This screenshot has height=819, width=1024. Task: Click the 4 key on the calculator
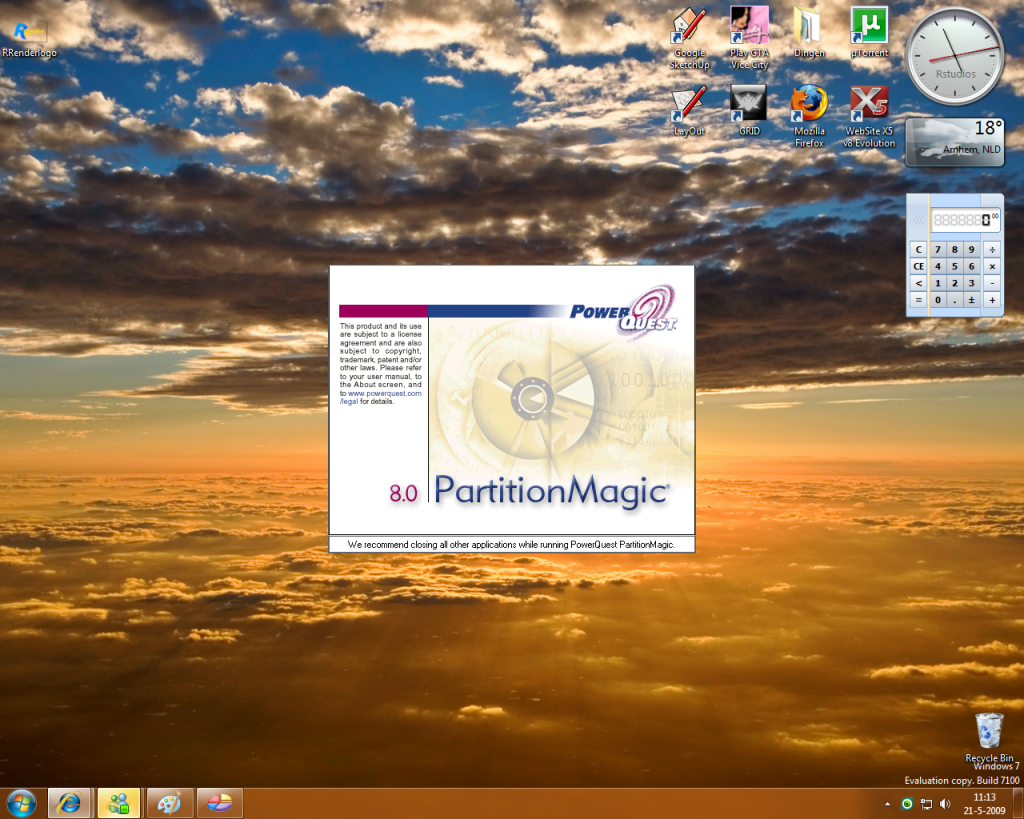pyautogui.click(x=938, y=266)
